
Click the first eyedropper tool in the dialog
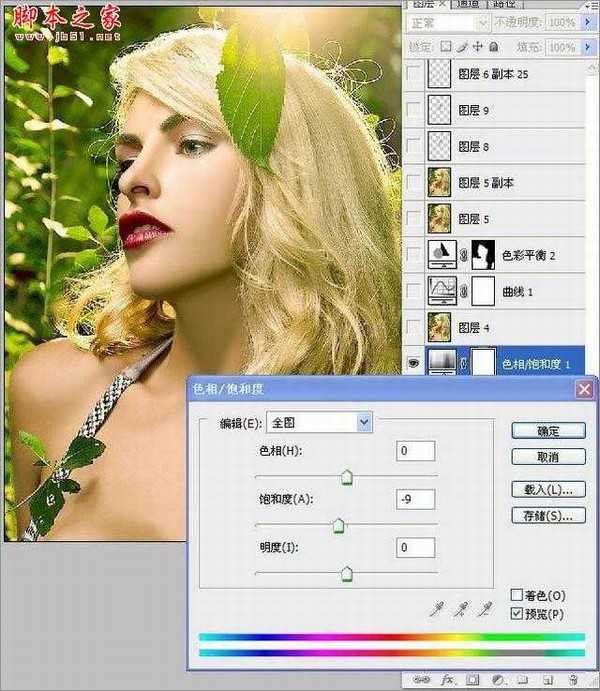(x=437, y=609)
